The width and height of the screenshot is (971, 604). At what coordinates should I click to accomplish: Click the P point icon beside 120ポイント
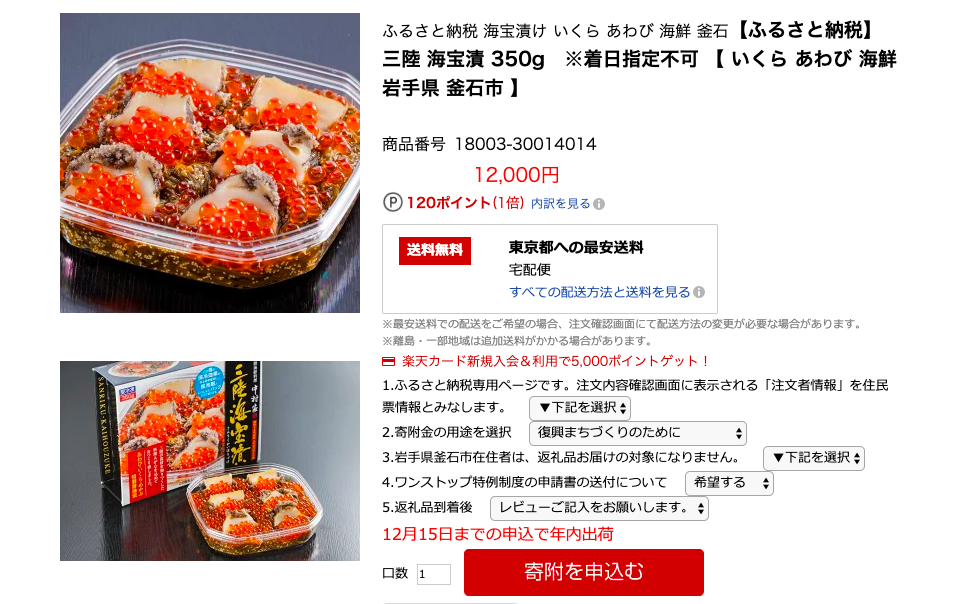tap(393, 203)
